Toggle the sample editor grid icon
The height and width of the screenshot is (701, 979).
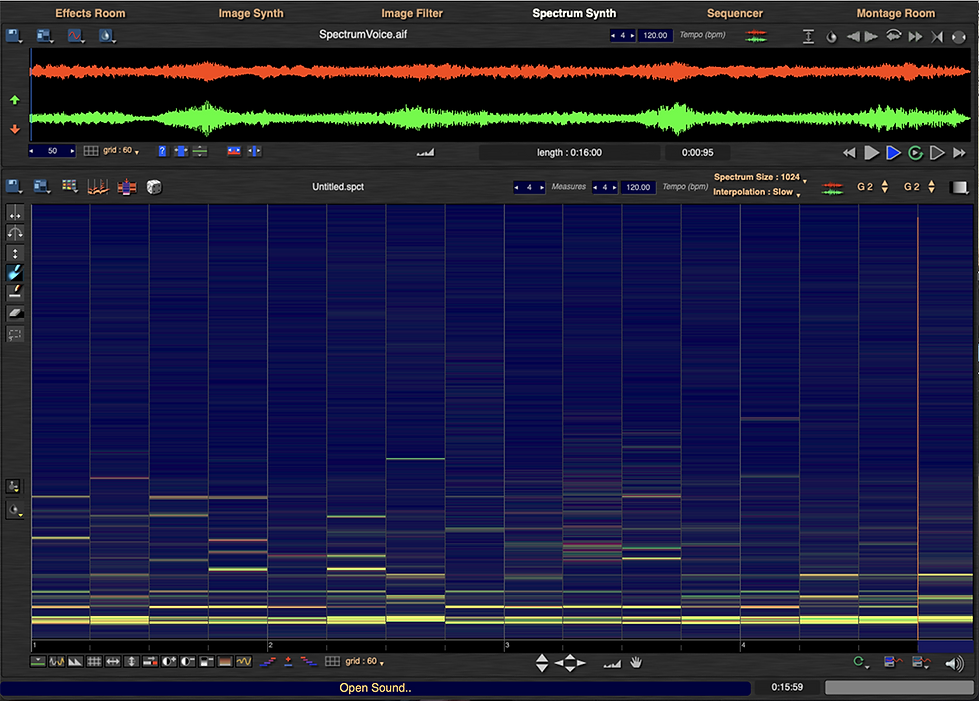click(x=91, y=151)
